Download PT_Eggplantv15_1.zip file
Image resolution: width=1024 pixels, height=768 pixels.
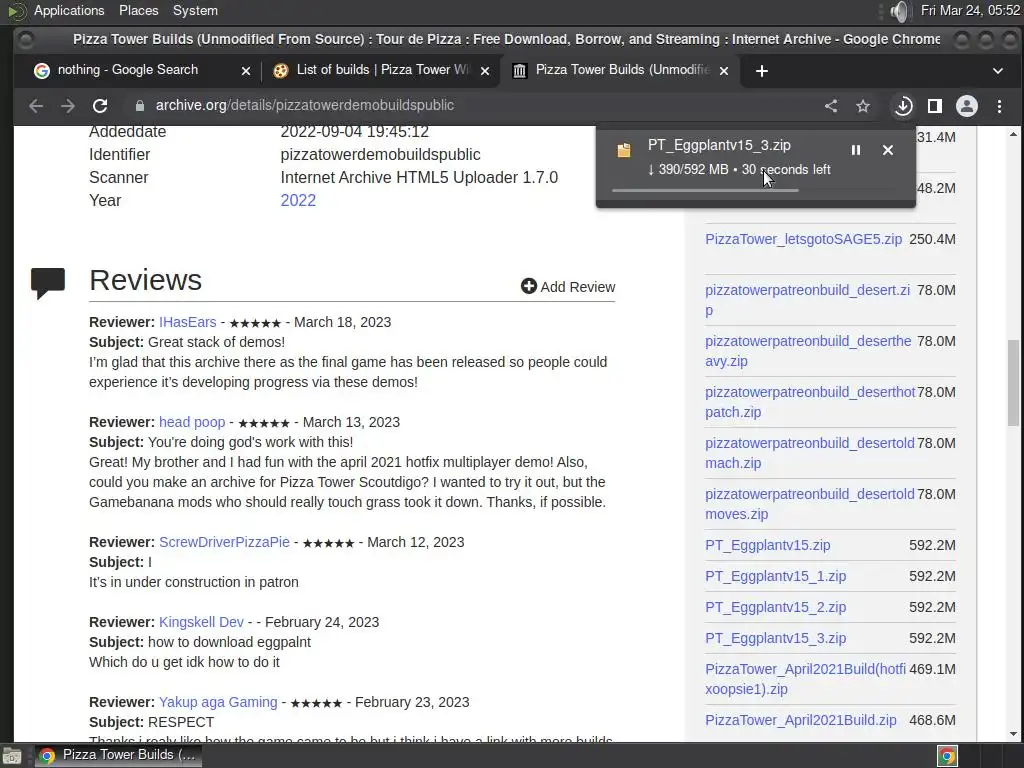point(775,576)
